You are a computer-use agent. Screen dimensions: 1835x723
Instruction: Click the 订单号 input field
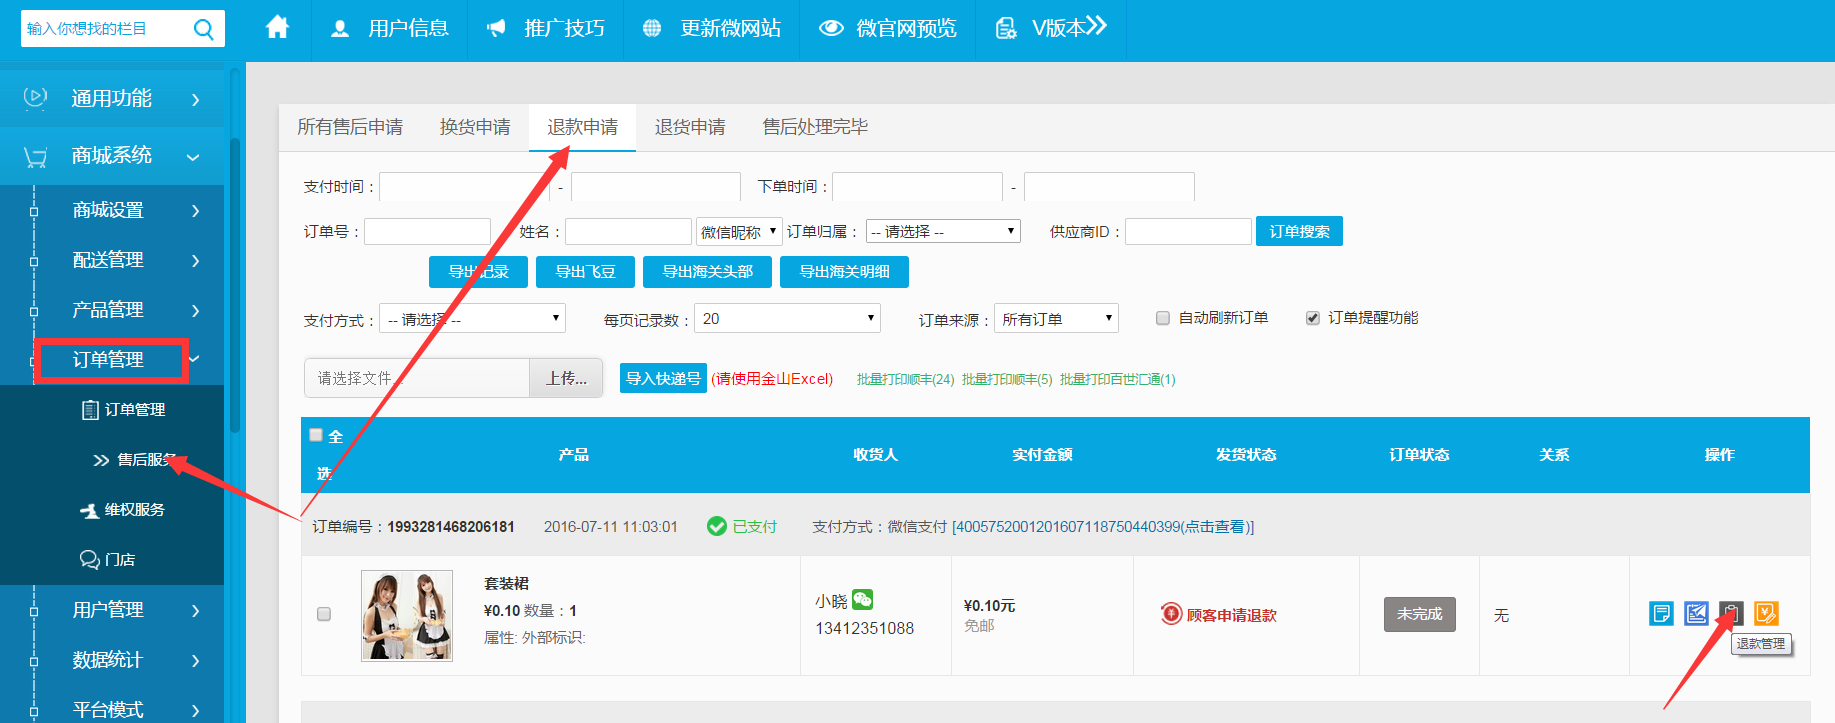tap(427, 232)
